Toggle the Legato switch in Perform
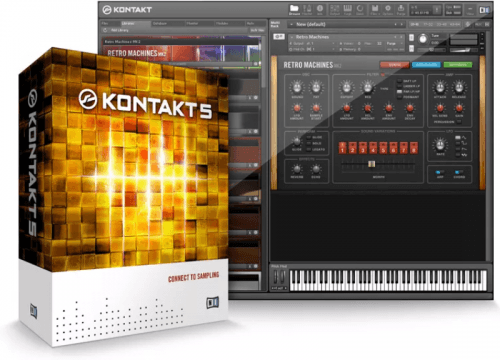Viewport: 500px width, 360px height. point(309,149)
